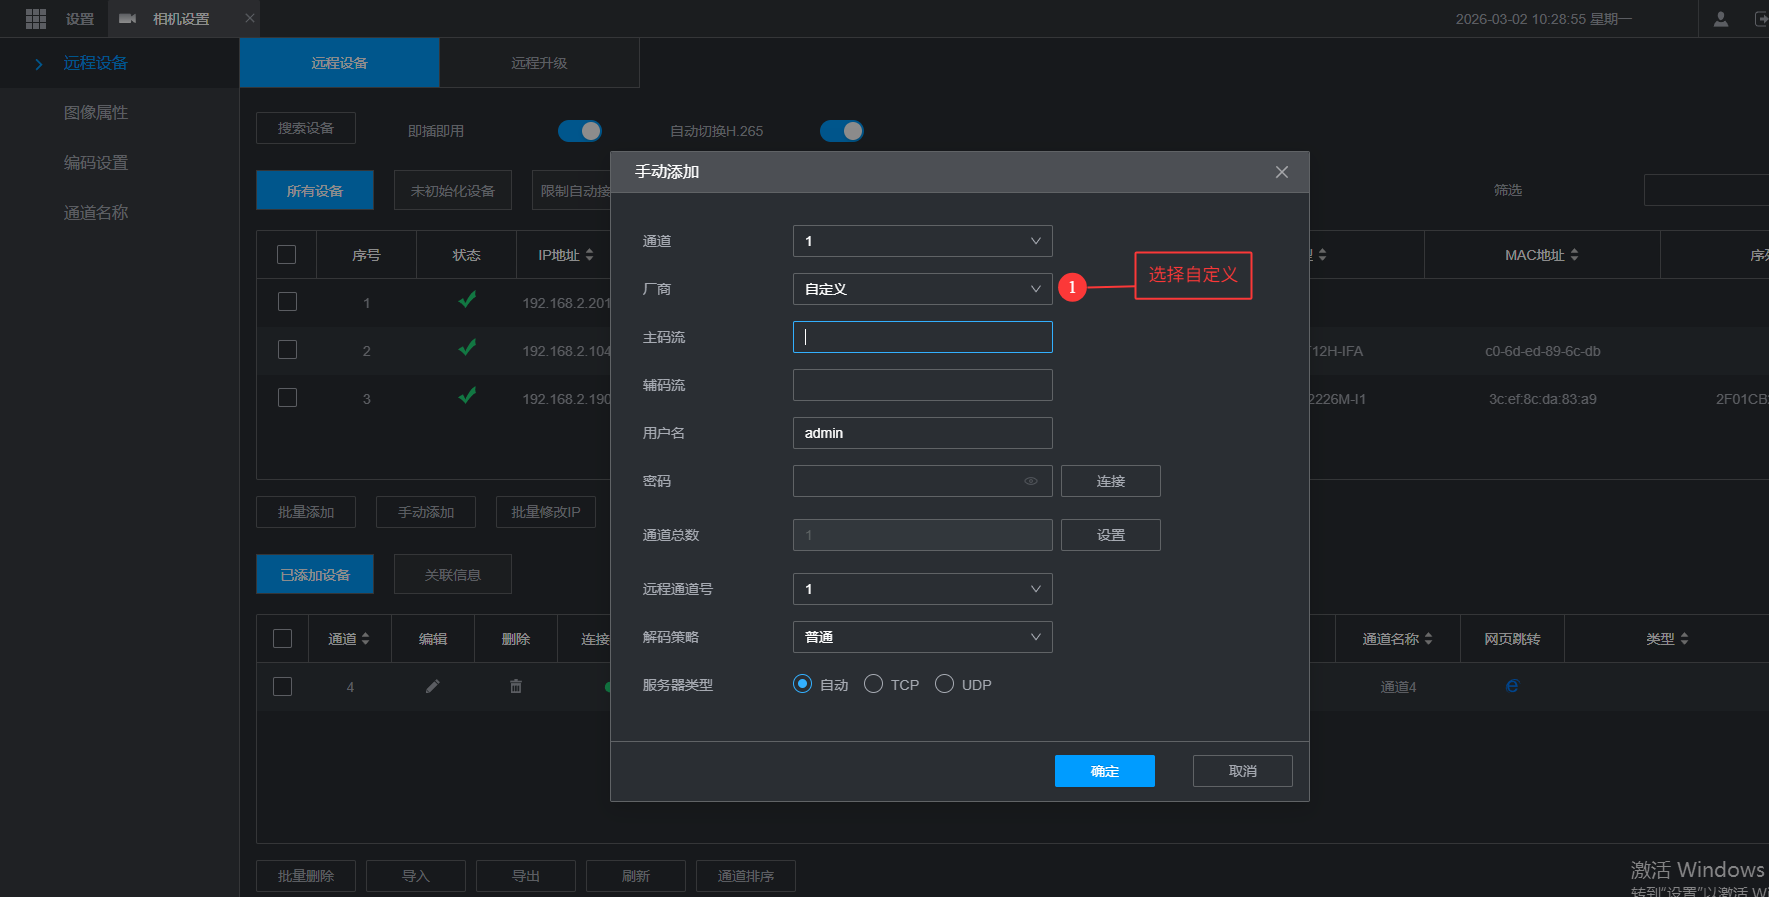Viewport: 1769px width, 897px height.
Task: Click the user account icon
Action: [x=1720, y=19]
